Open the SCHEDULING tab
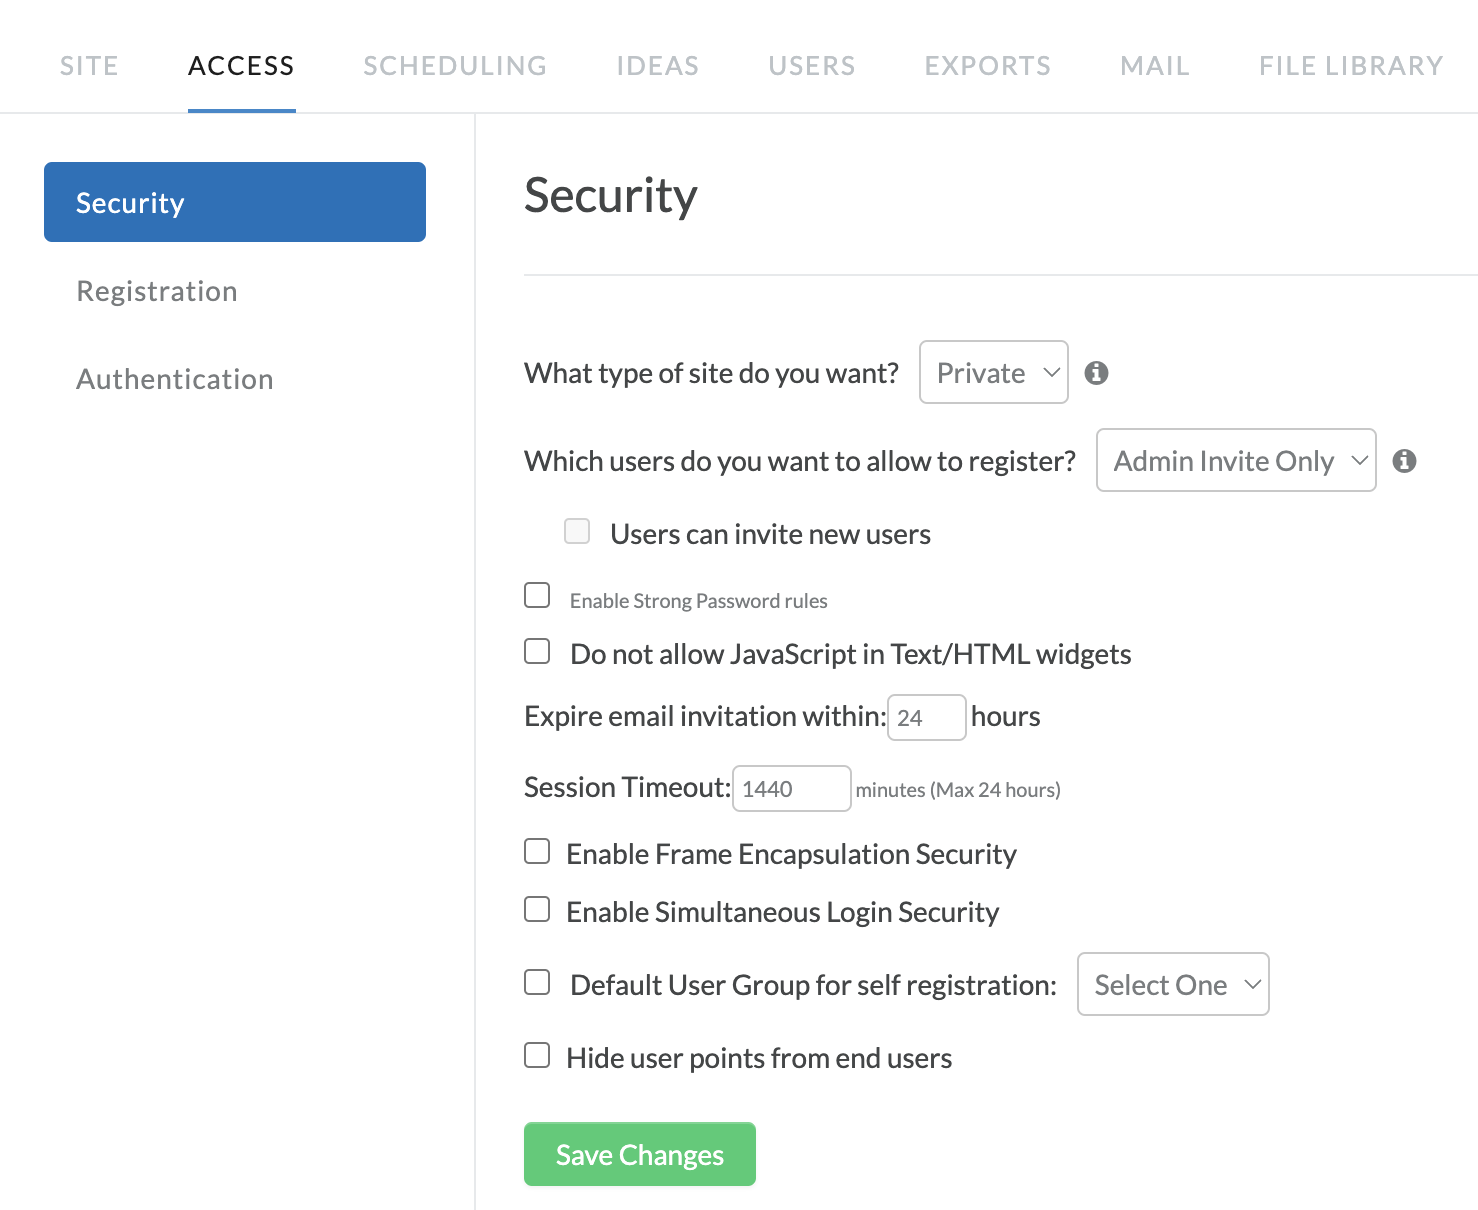The height and width of the screenshot is (1210, 1478). (455, 66)
